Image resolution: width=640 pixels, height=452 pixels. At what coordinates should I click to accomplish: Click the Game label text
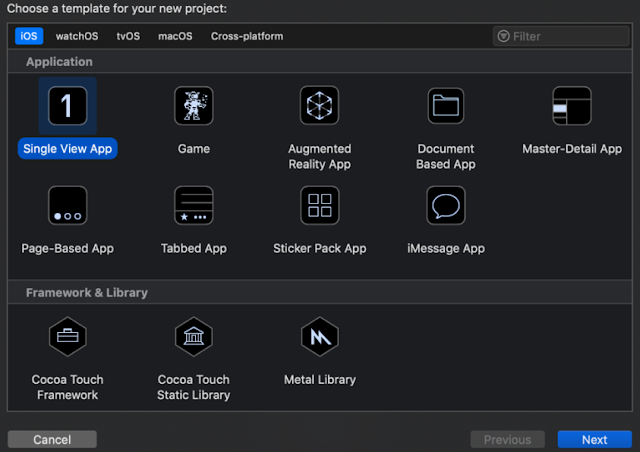pyautogui.click(x=194, y=149)
